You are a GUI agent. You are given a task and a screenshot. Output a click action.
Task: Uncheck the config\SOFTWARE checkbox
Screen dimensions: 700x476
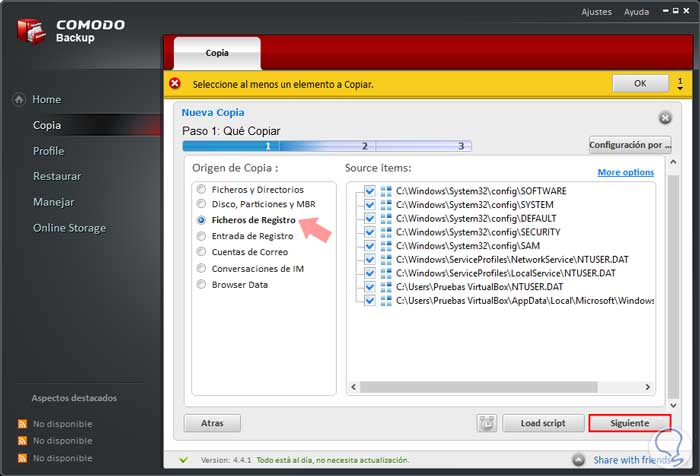pyautogui.click(x=370, y=191)
